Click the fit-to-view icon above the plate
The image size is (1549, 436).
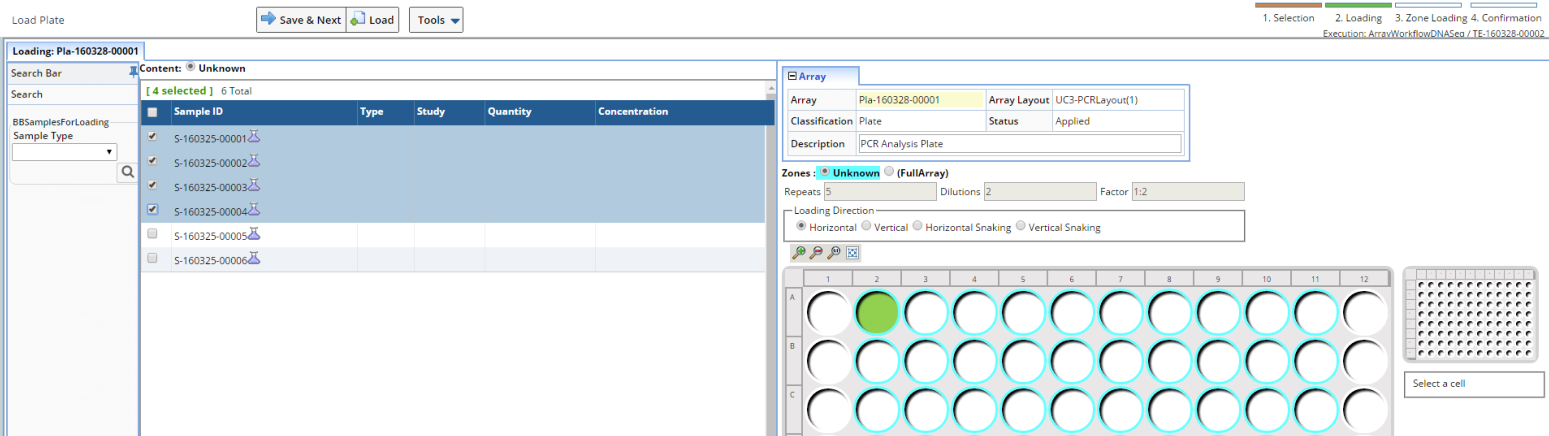tap(852, 253)
